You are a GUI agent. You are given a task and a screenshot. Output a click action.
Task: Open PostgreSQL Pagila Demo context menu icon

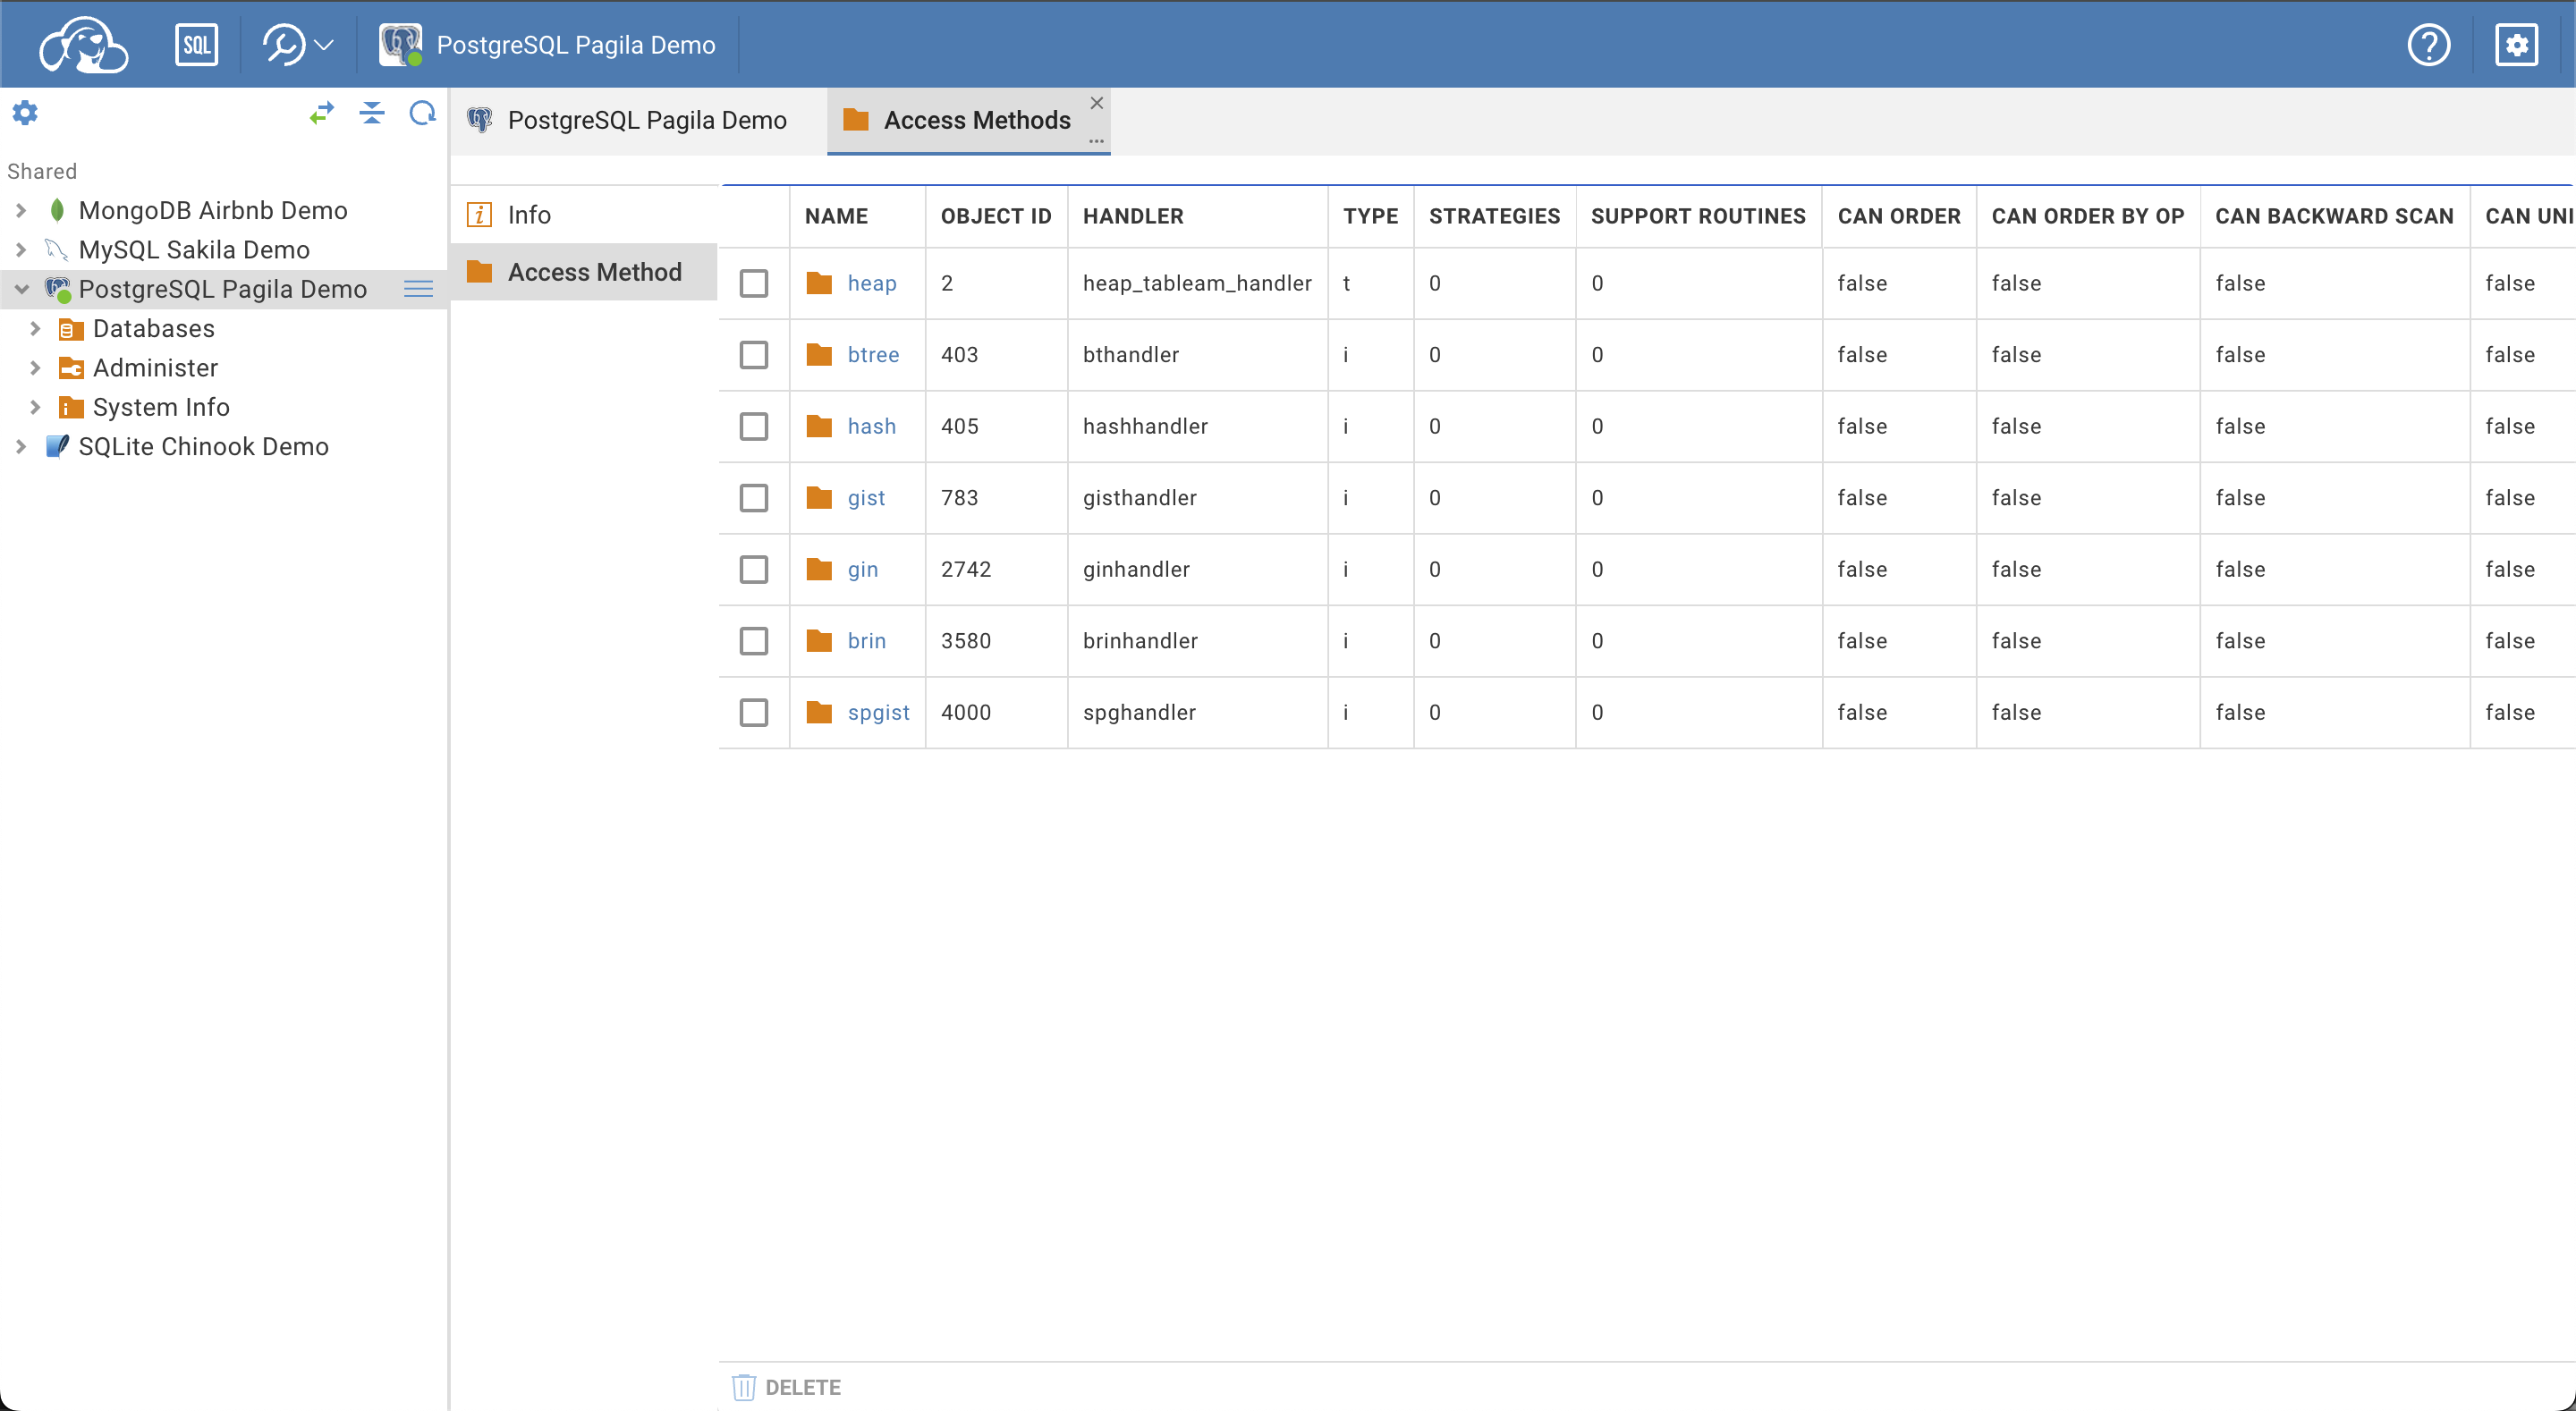pyautogui.click(x=418, y=289)
